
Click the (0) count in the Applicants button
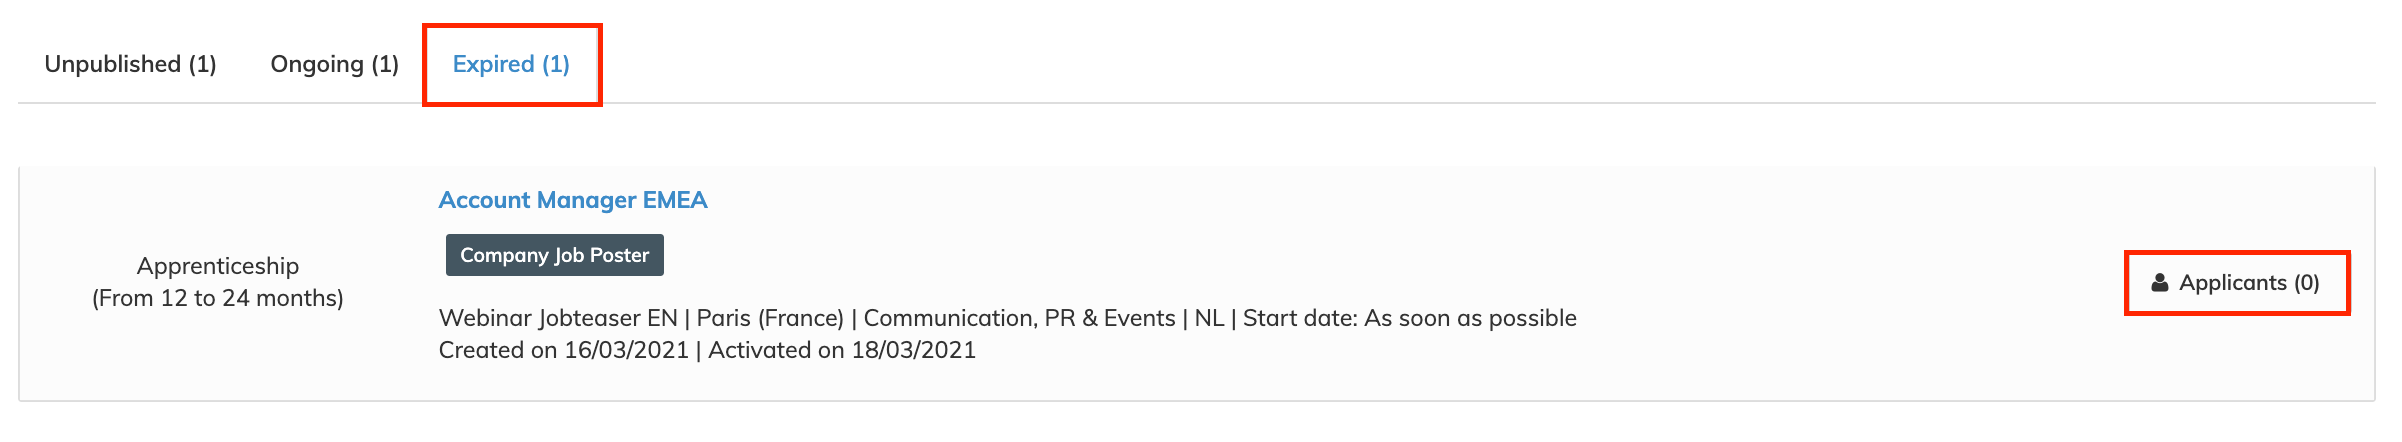[2306, 283]
